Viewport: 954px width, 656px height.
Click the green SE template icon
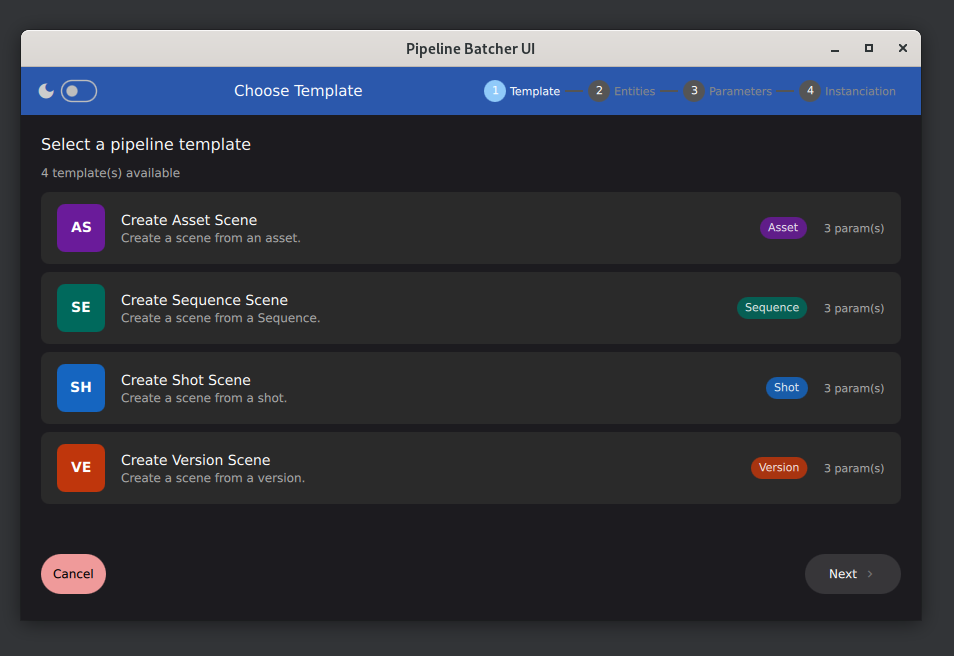click(81, 308)
